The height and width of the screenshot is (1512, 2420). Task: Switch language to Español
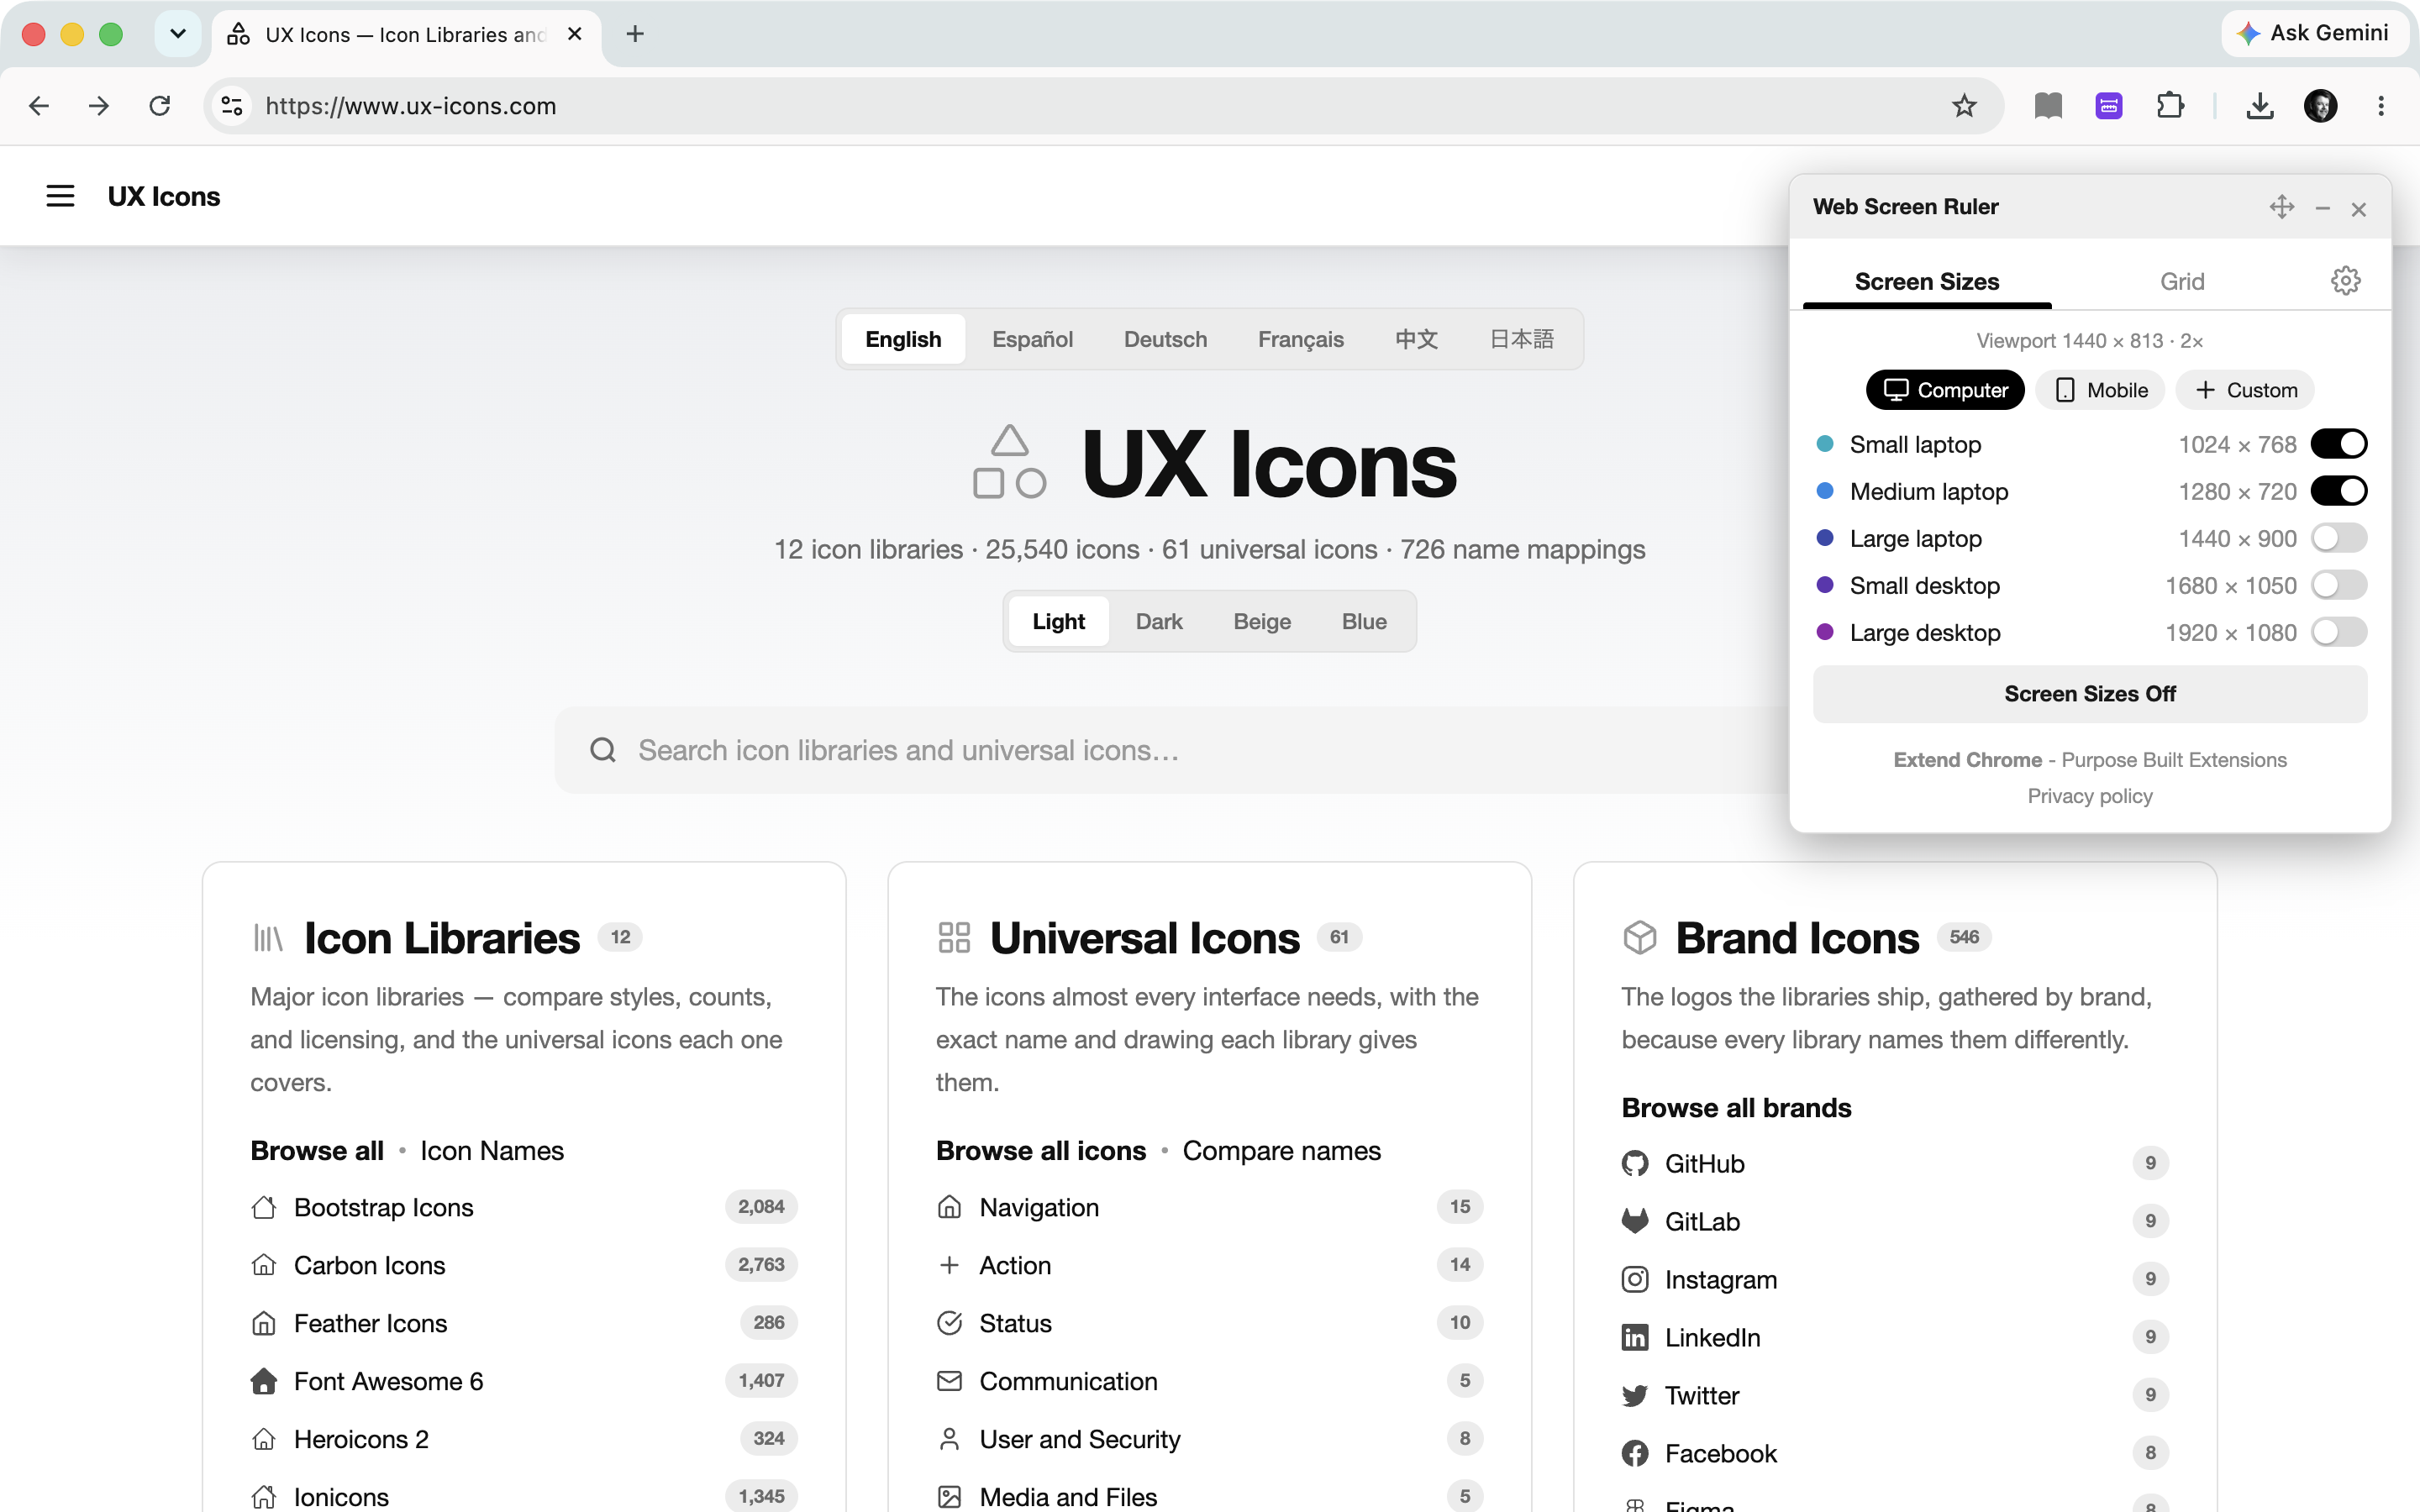[x=1032, y=339]
